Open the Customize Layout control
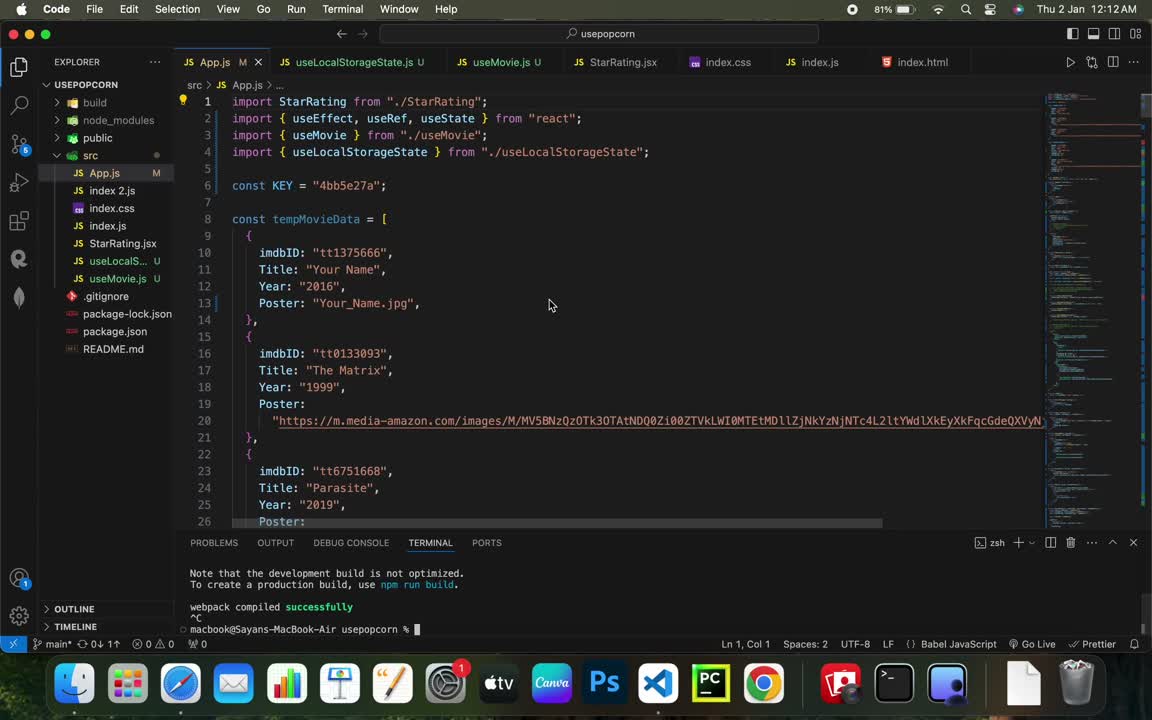Viewport: 1152px width, 720px height. pyautogui.click(x=1136, y=34)
